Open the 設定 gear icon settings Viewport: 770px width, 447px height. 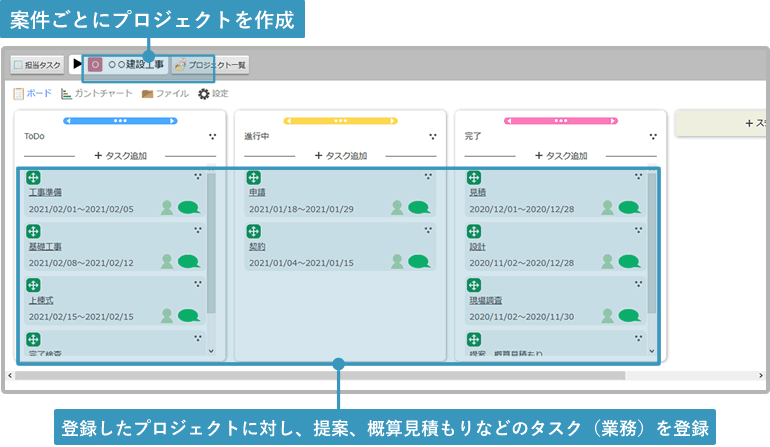click(x=204, y=94)
